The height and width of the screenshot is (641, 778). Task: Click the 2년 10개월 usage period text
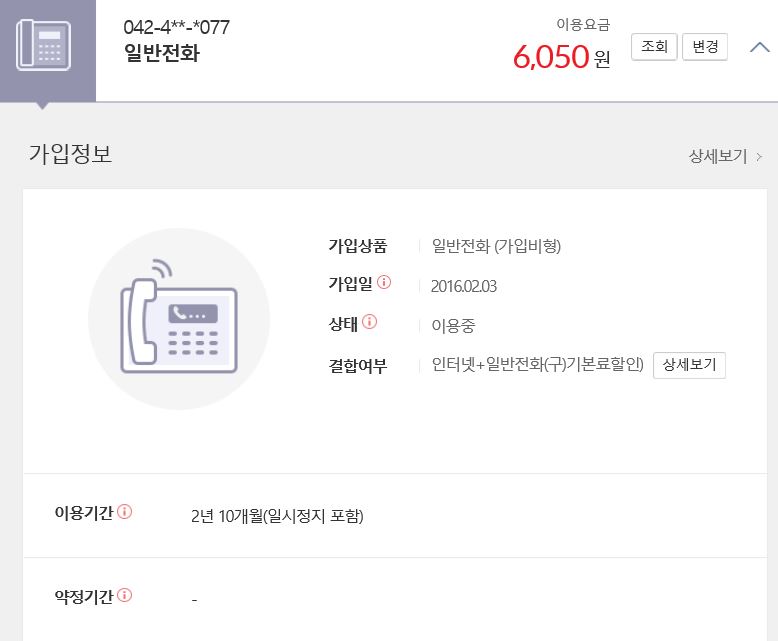point(277,516)
